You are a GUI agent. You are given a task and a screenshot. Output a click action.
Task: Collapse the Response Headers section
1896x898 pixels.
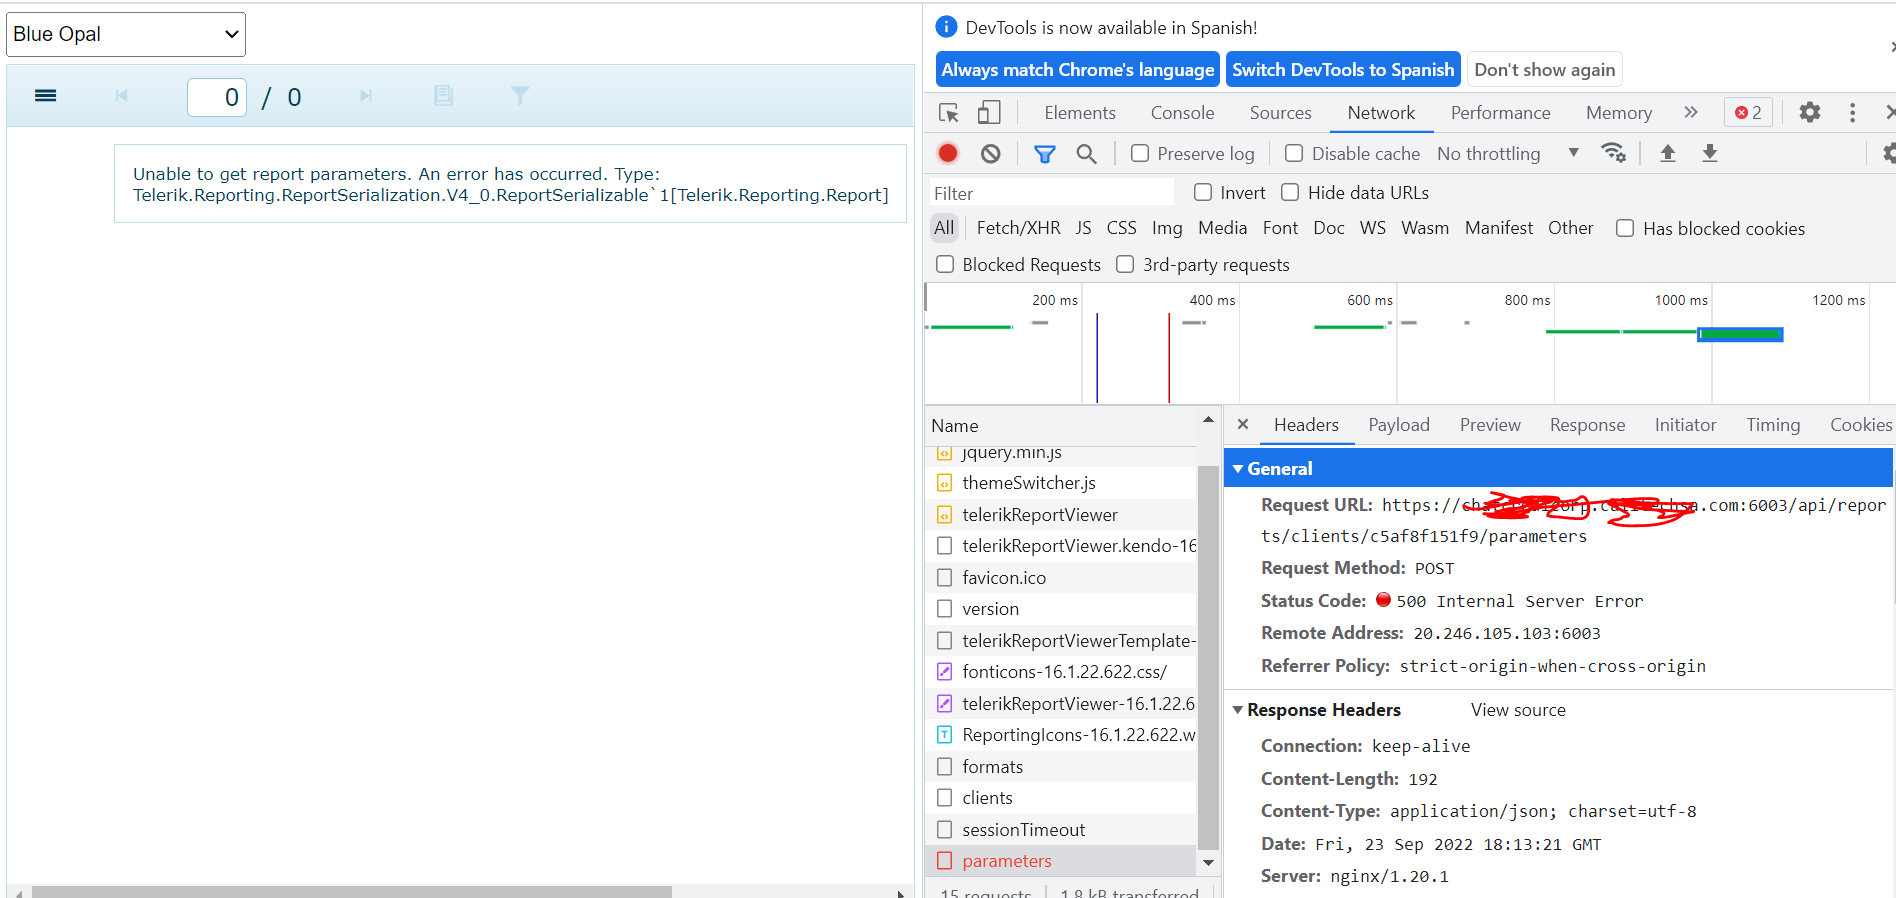1238,710
